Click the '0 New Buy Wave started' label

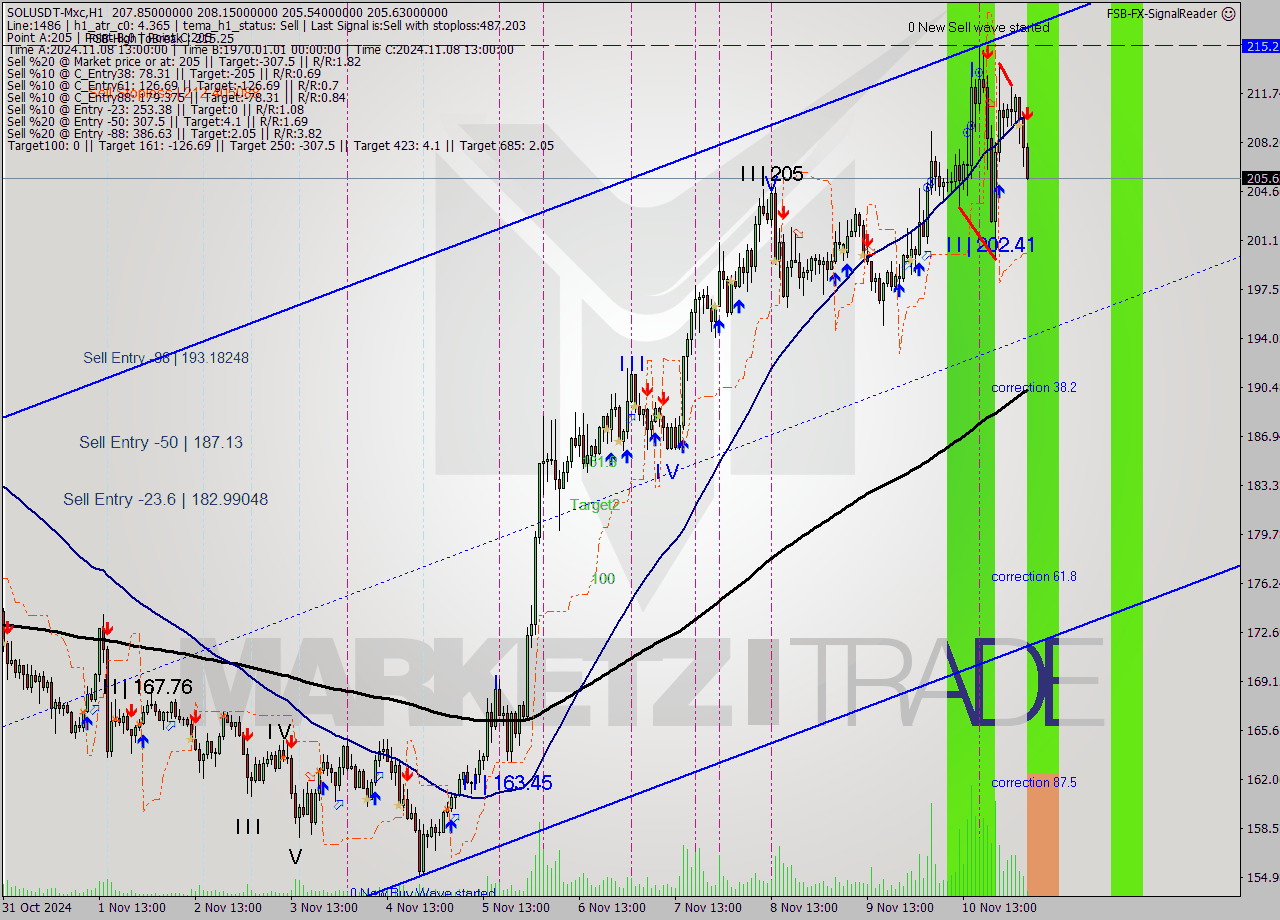pyautogui.click(x=423, y=893)
